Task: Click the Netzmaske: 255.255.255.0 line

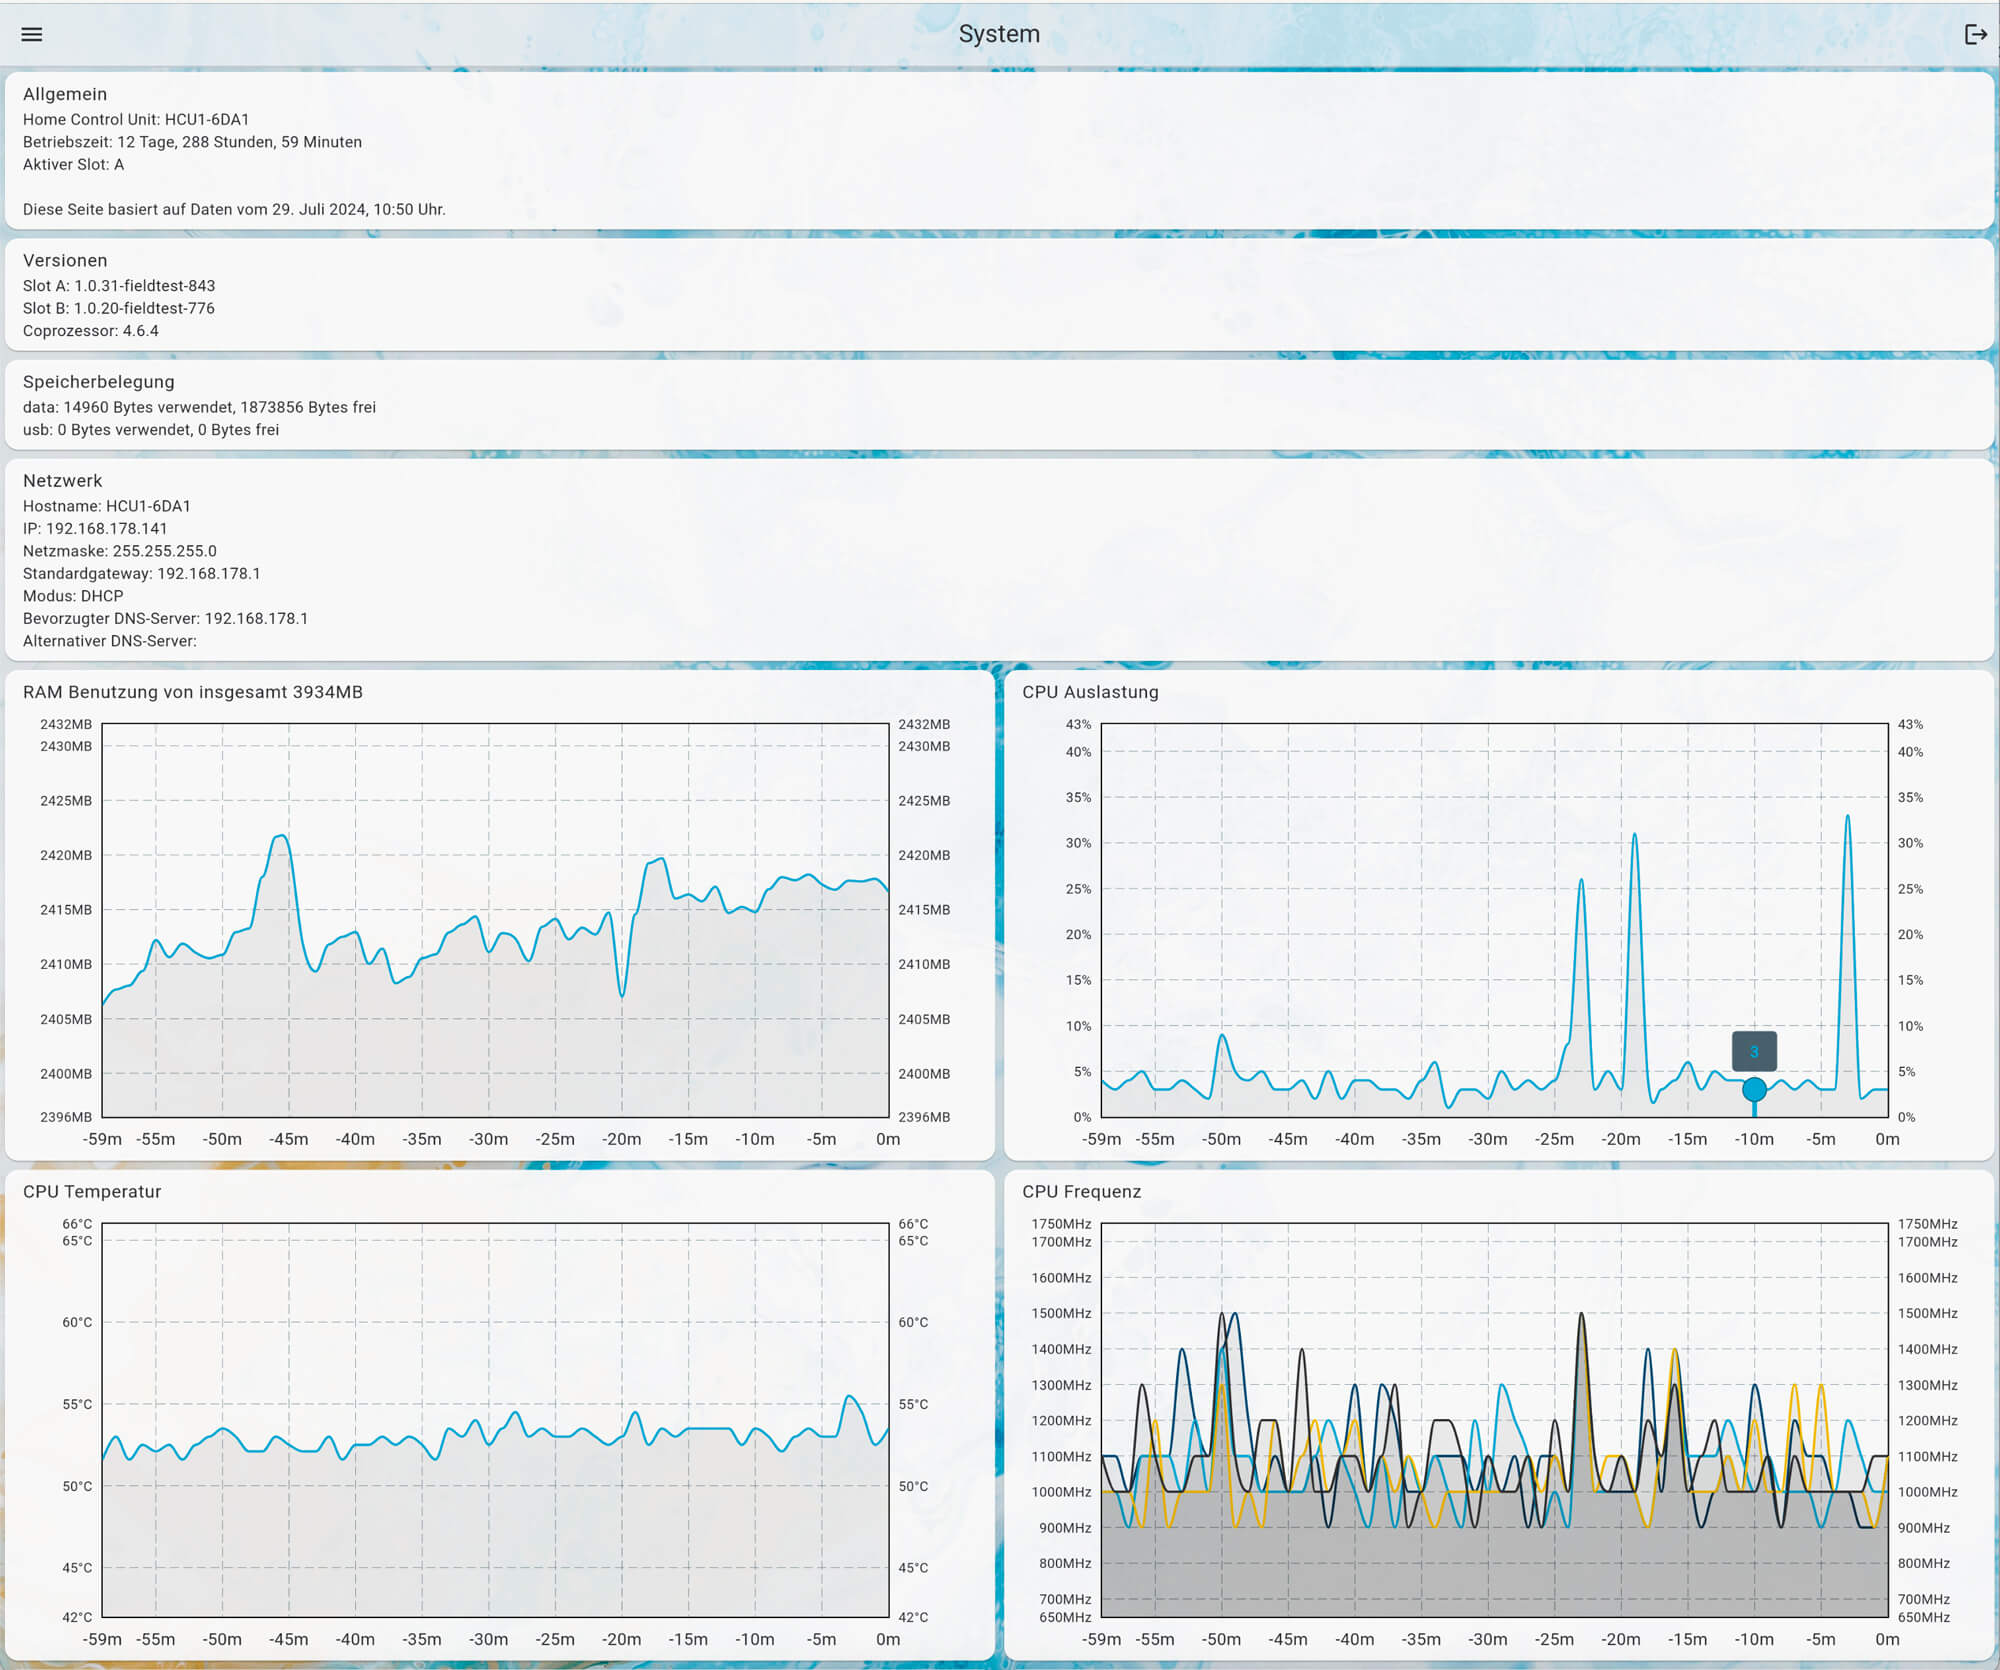Action: point(120,551)
